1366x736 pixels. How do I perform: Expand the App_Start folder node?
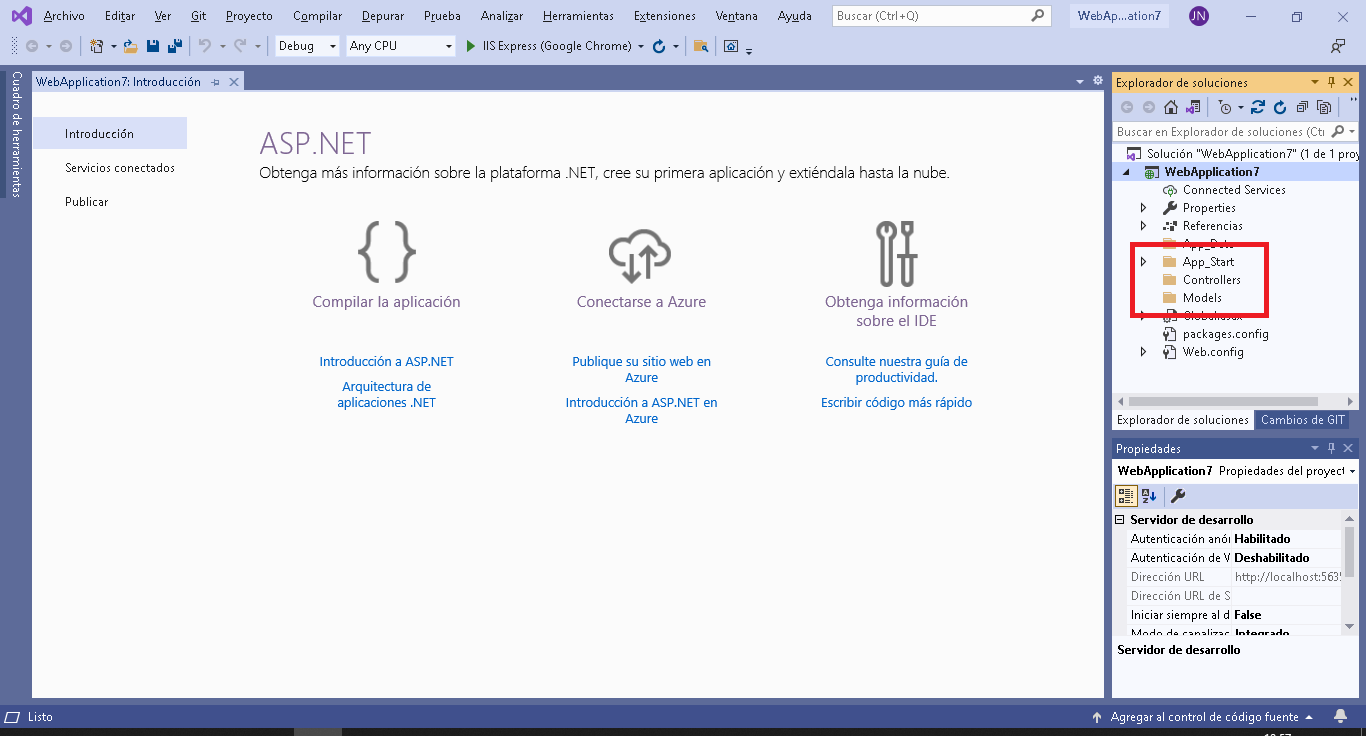1144,262
